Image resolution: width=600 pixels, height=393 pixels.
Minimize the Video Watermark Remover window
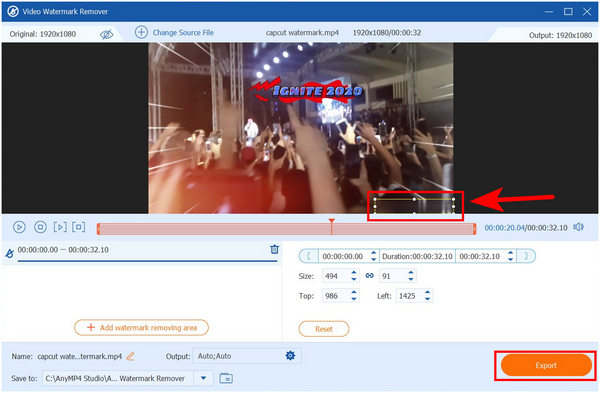(549, 12)
